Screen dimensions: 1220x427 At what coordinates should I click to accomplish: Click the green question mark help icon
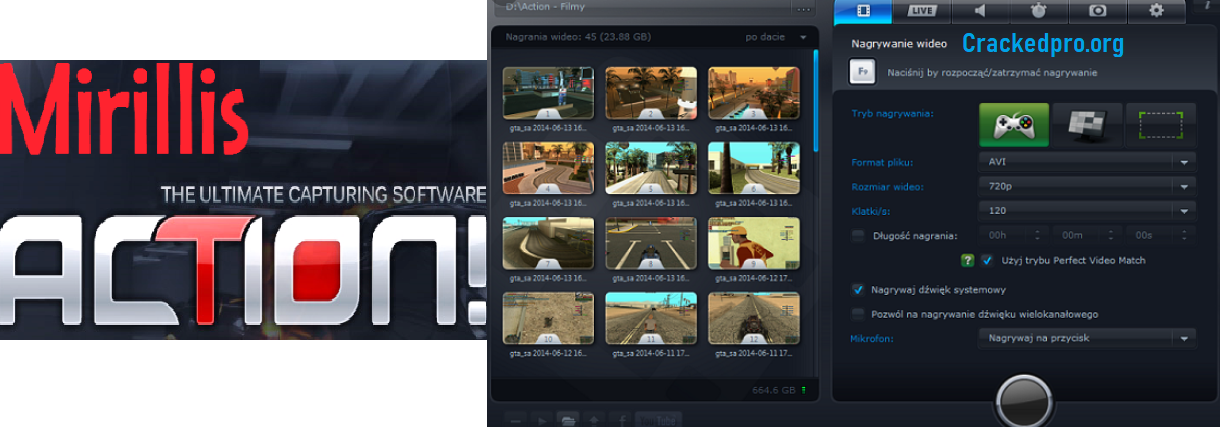[x=967, y=260]
